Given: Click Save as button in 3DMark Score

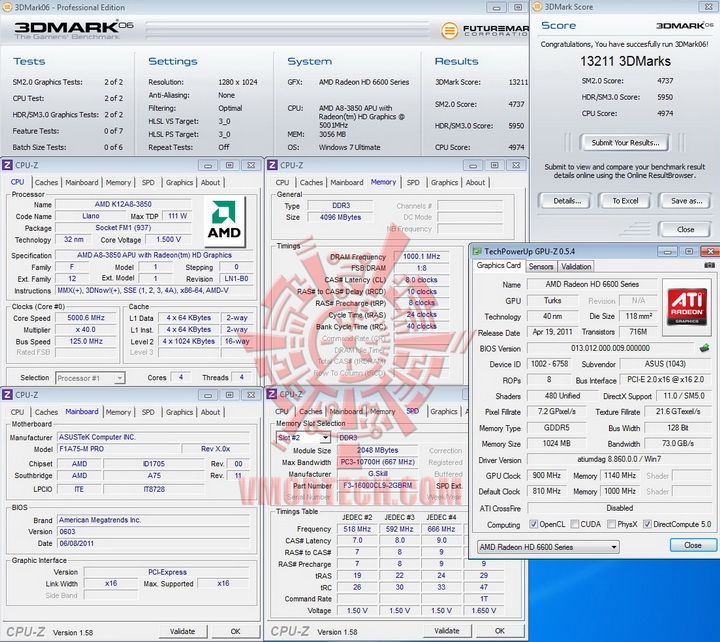Looking at the screenshot, I should pos(686,201).
